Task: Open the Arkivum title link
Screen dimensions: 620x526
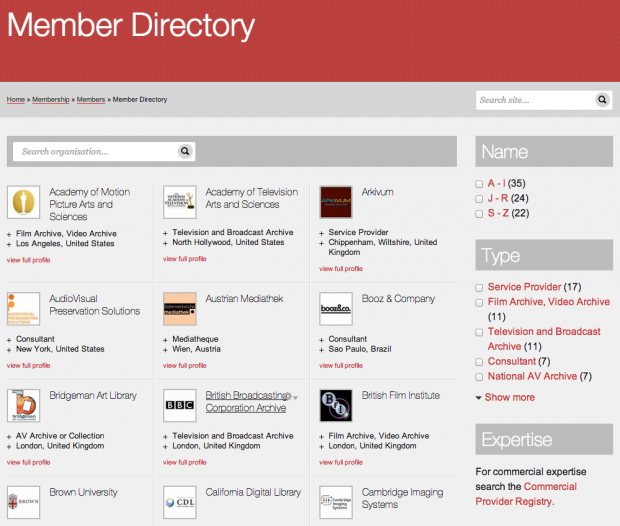Action: [378, 192]
